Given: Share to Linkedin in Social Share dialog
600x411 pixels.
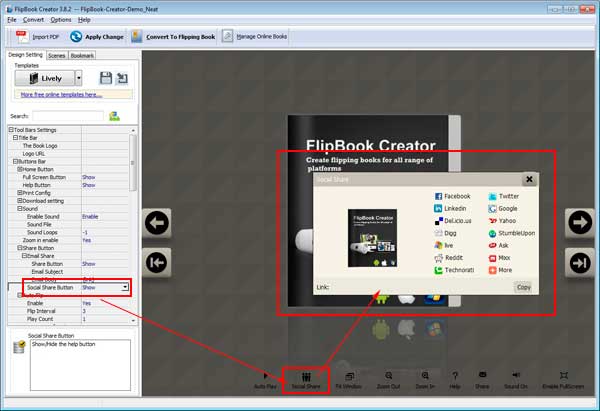Looking at the screenshot, I should (450, 209).
